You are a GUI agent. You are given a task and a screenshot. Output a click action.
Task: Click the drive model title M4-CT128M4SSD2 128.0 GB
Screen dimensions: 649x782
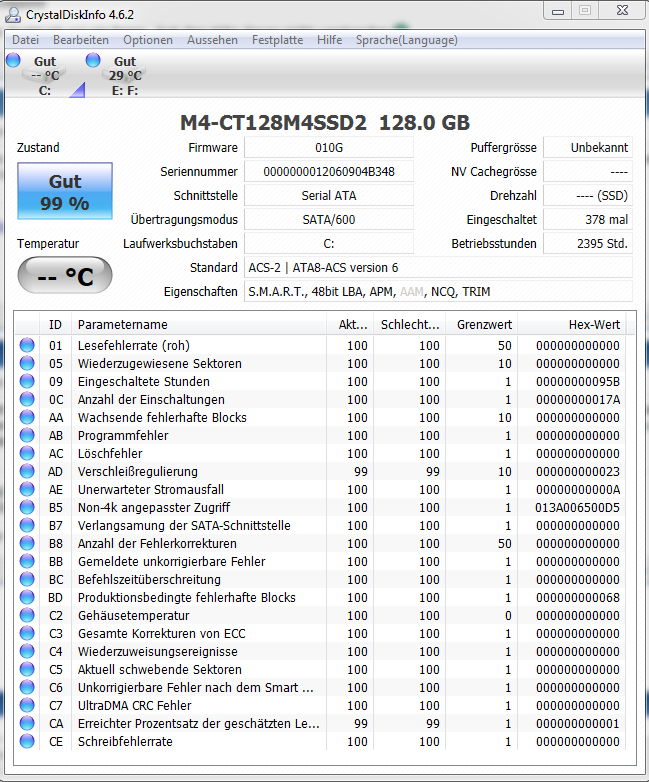[x=325, y=123]
